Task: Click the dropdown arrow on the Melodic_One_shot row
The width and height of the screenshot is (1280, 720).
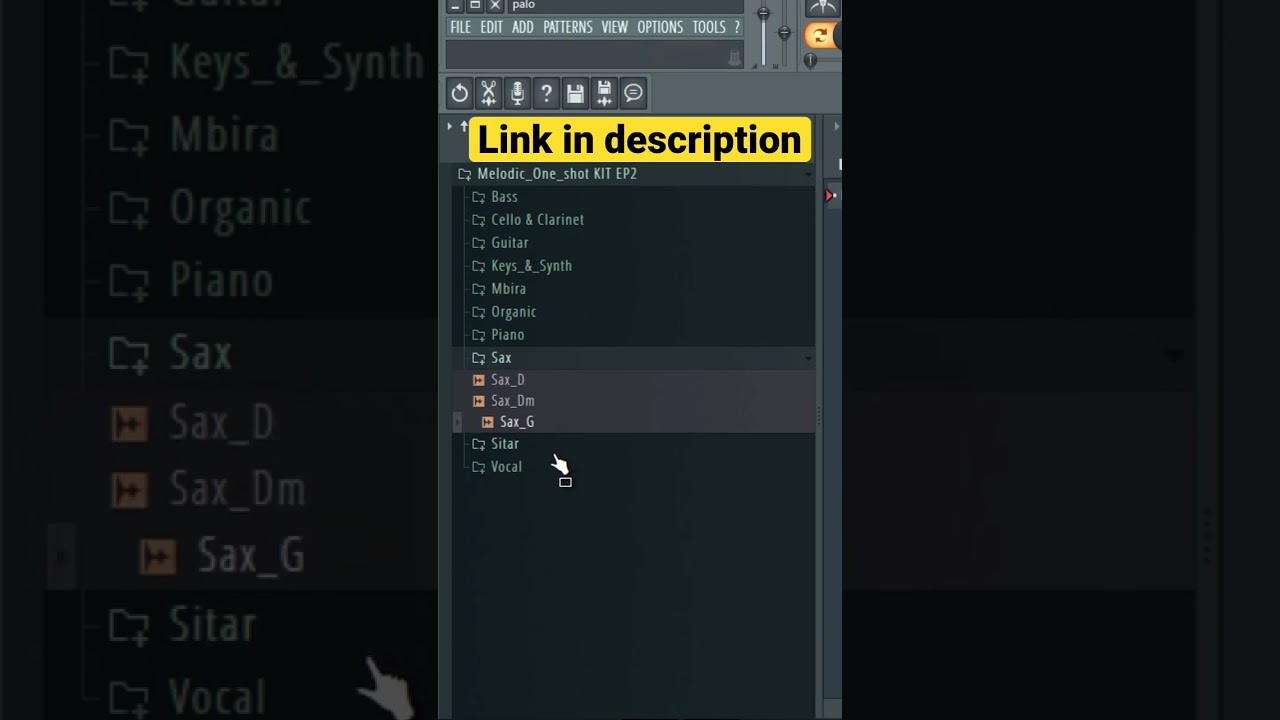Action: (808, 174)
